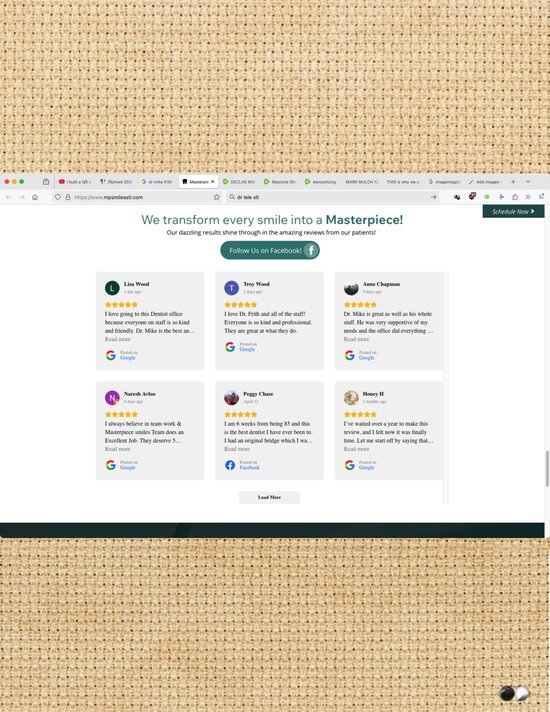
Task: Click the site security padlock icon
Action: [x=68, y=197]
